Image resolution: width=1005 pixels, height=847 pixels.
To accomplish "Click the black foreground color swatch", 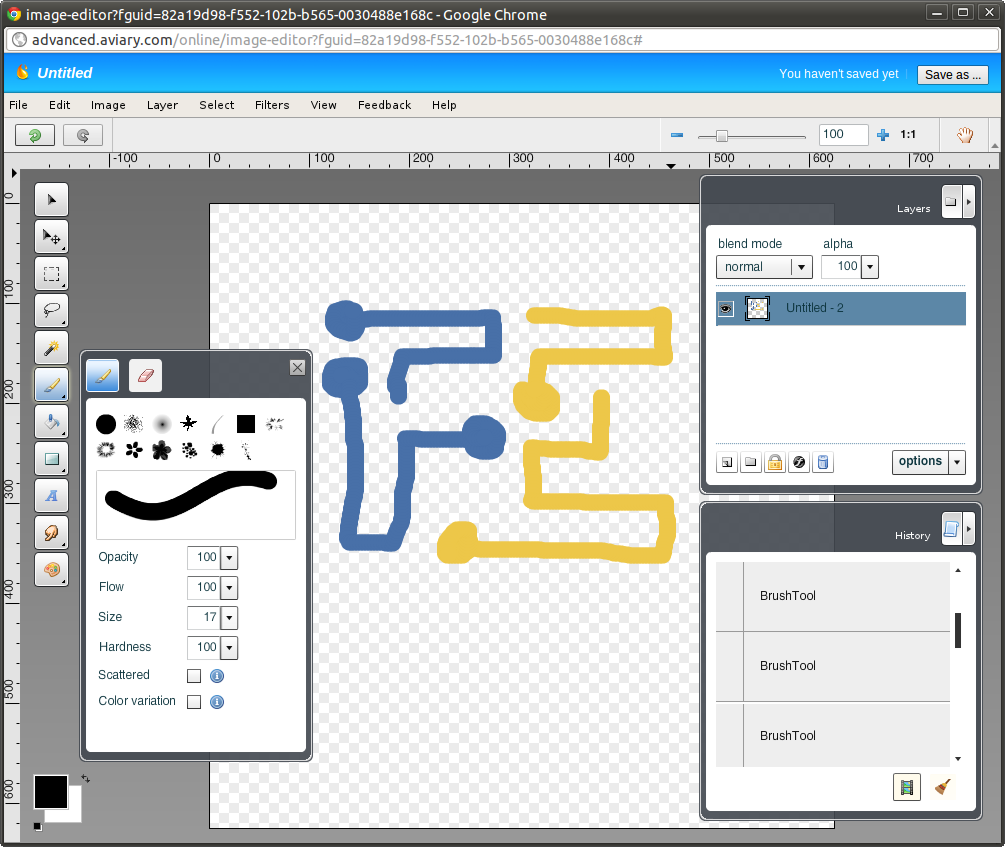I will tap(50, 791).
